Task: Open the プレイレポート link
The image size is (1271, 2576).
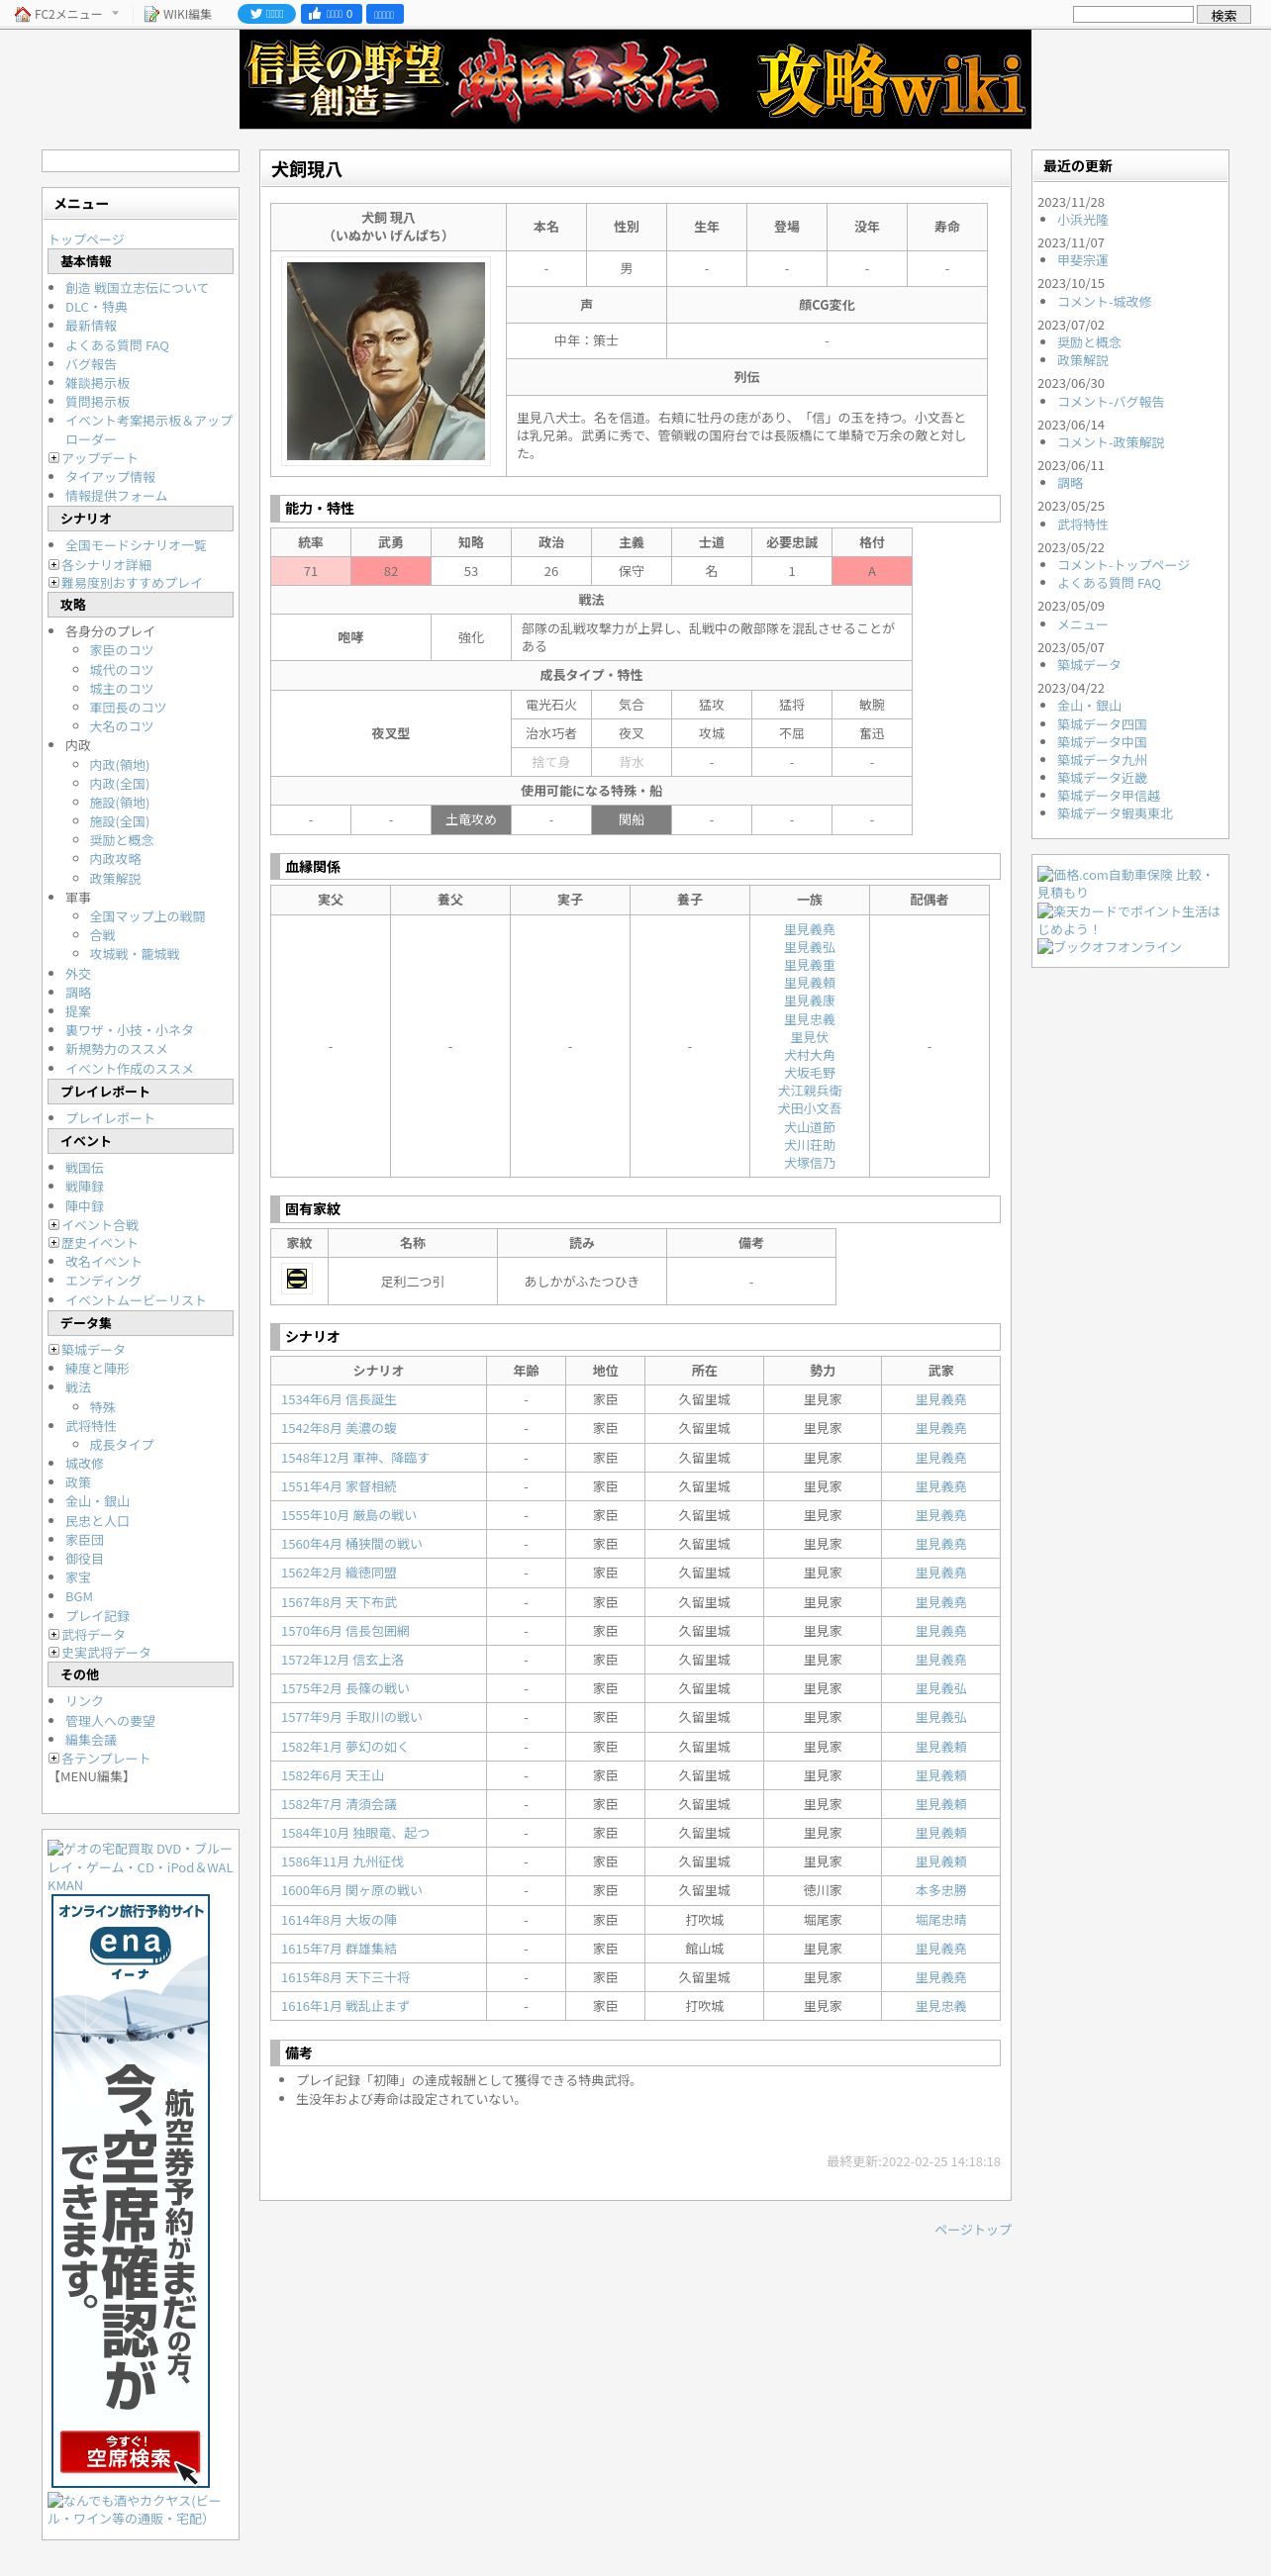Action: pos(110,1118)
